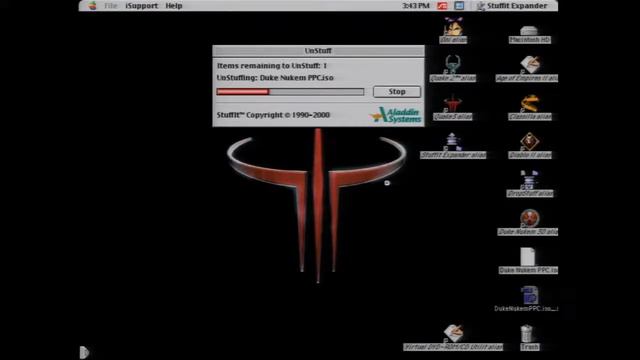Click the 'UnStuffing: Duke Nukem PPC.iso' text

pos(275,78)
